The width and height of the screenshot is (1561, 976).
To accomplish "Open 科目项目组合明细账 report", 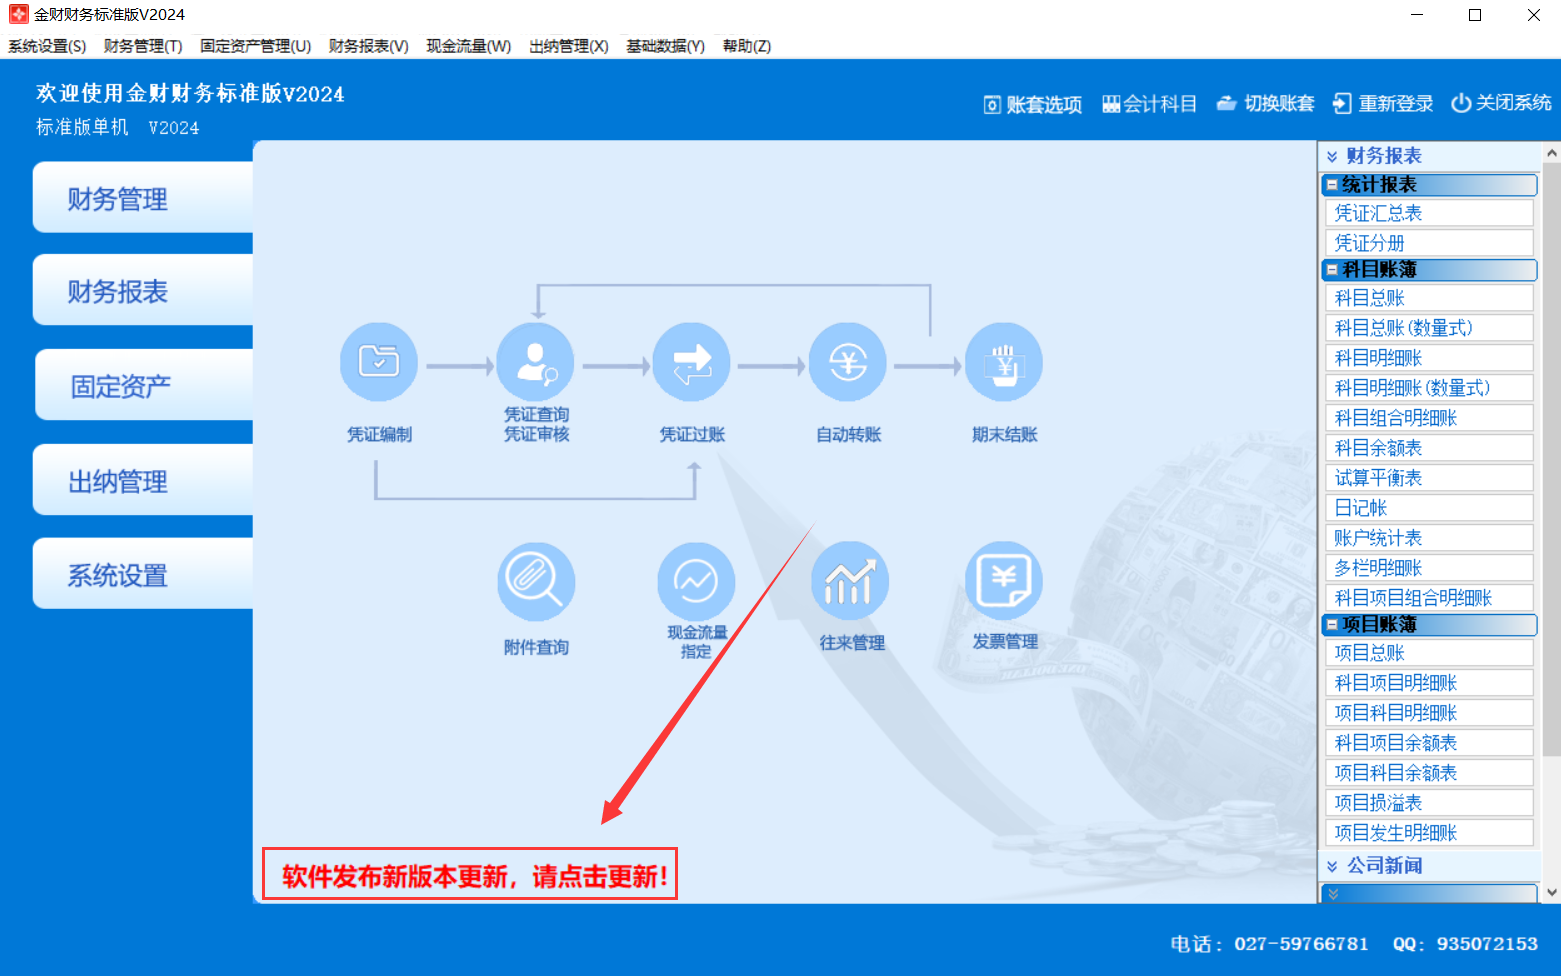I will pyautogui.click(x=1429, y=598).
